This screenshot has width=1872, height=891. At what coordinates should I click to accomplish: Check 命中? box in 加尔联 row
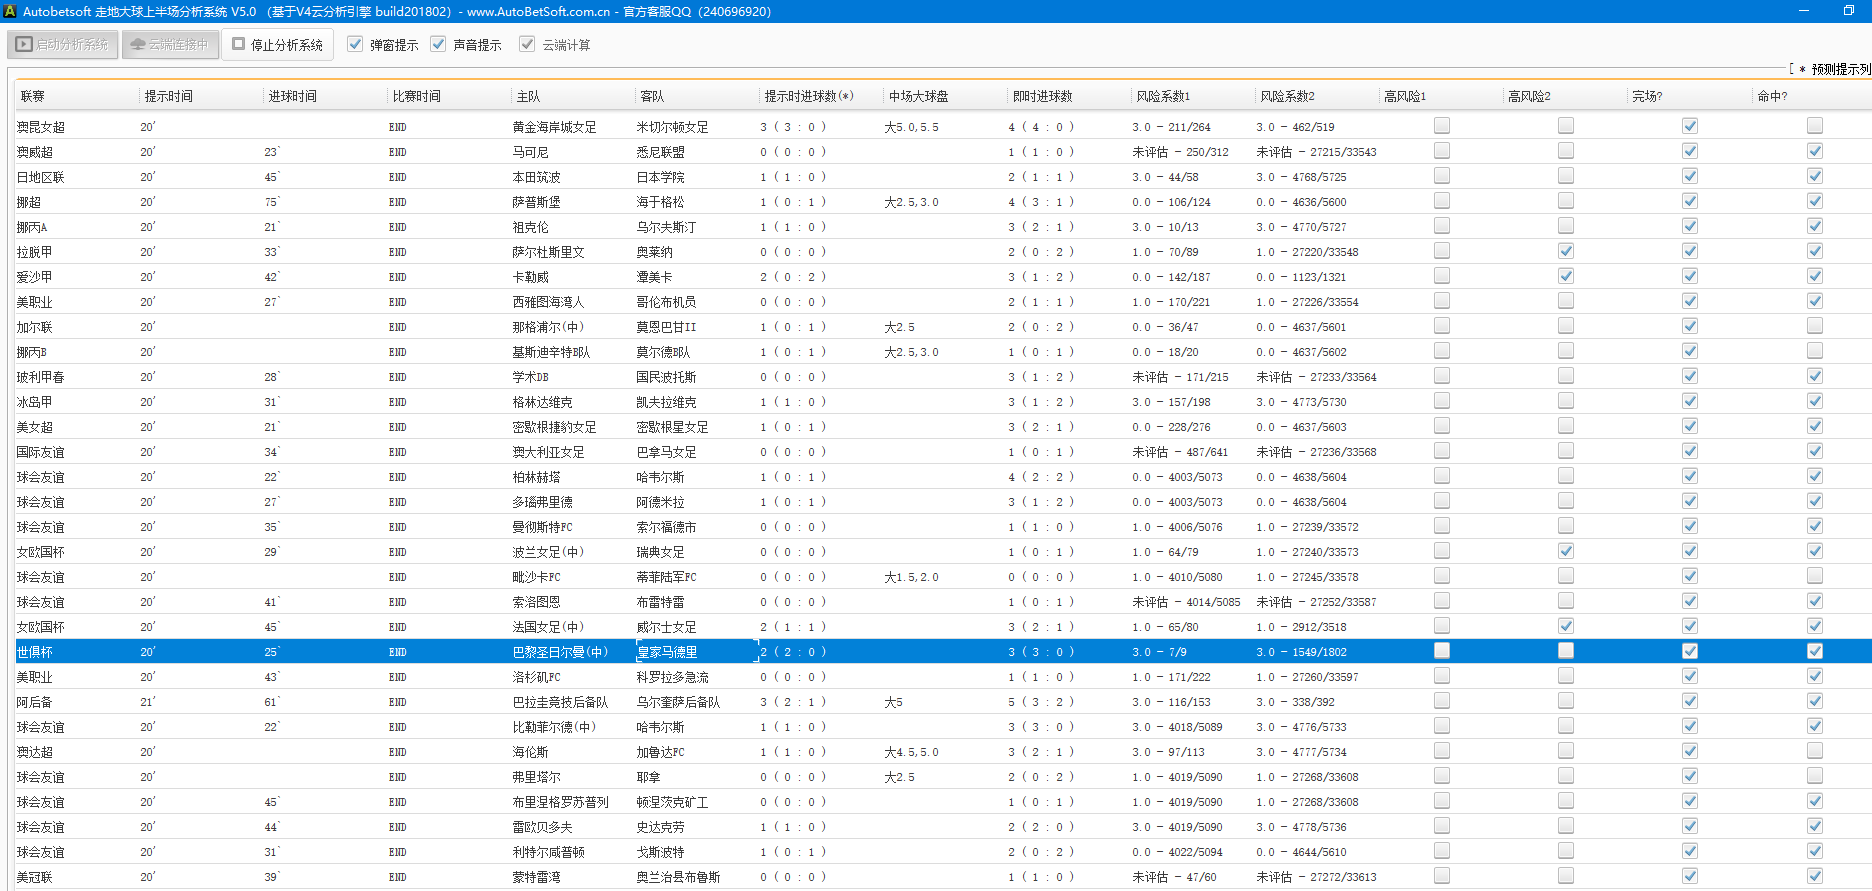click(1815, 326)
